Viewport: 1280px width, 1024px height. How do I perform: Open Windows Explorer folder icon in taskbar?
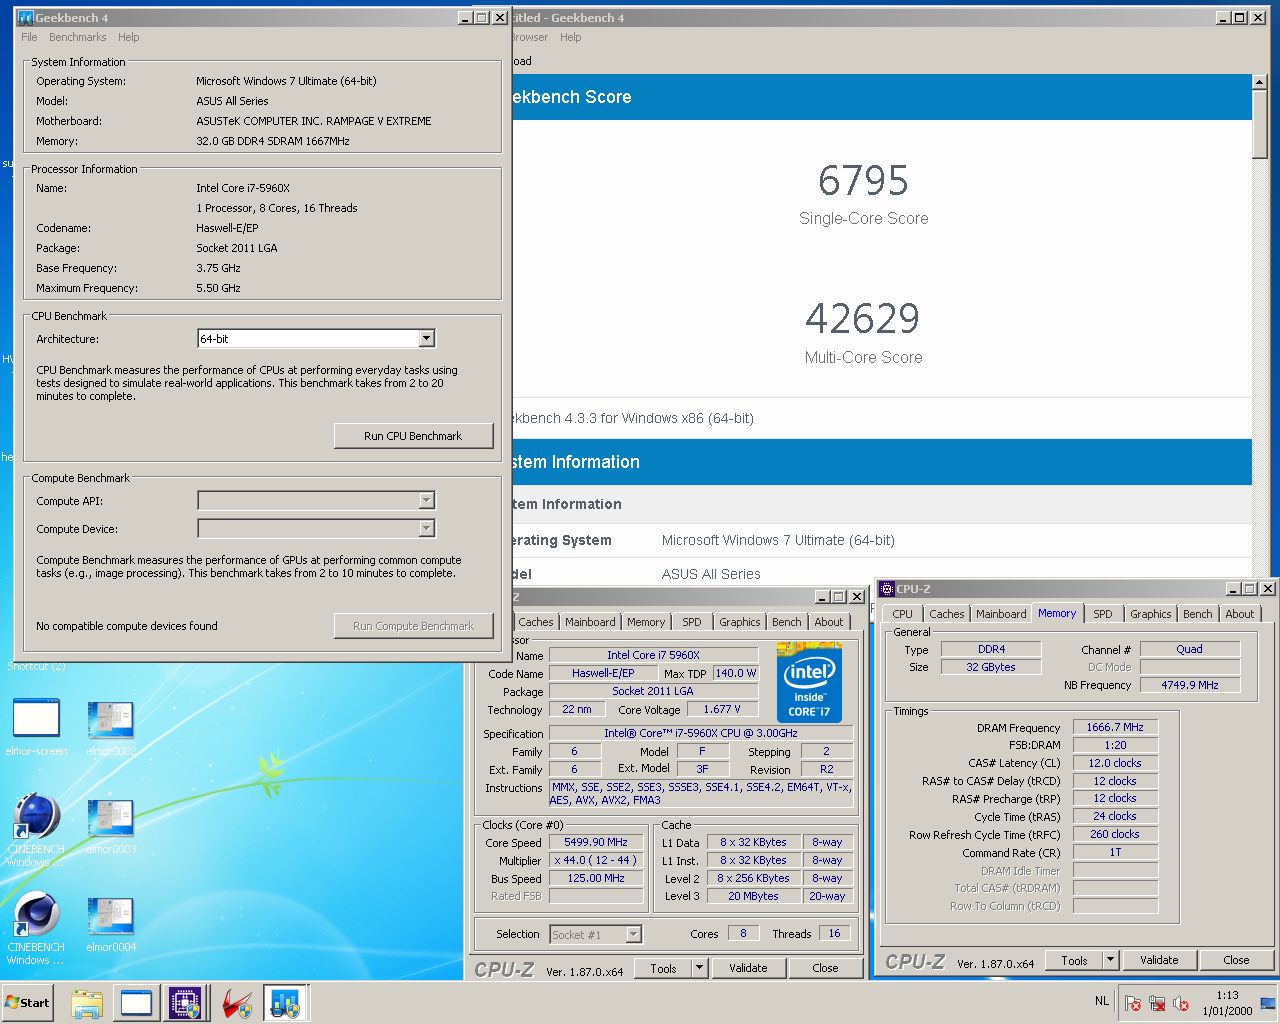tap(87, 1003)
